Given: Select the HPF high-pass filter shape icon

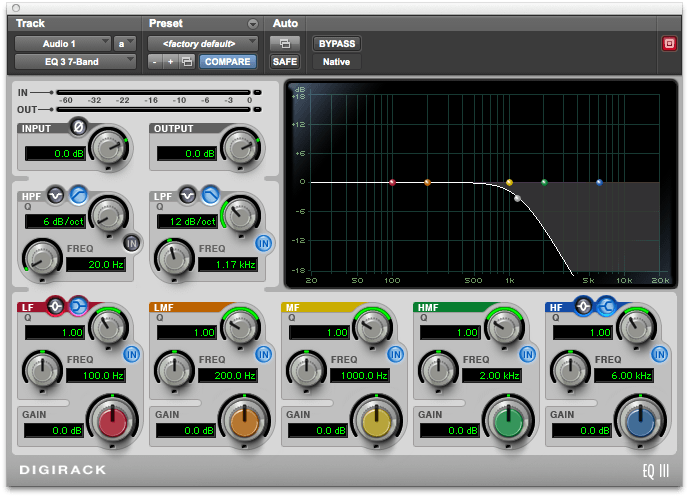Looking at the screenshot, I should 77,194.
